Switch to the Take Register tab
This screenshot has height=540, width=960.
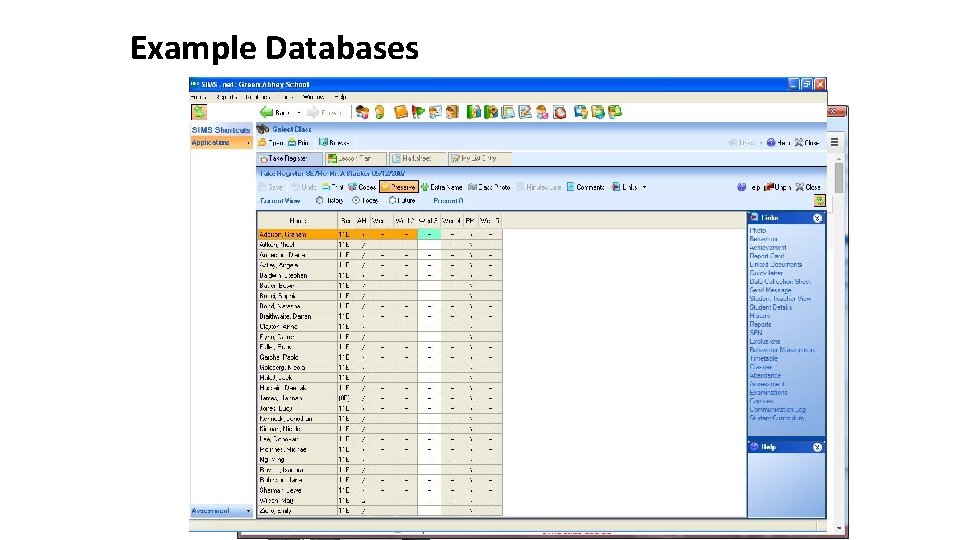(290, 159)
